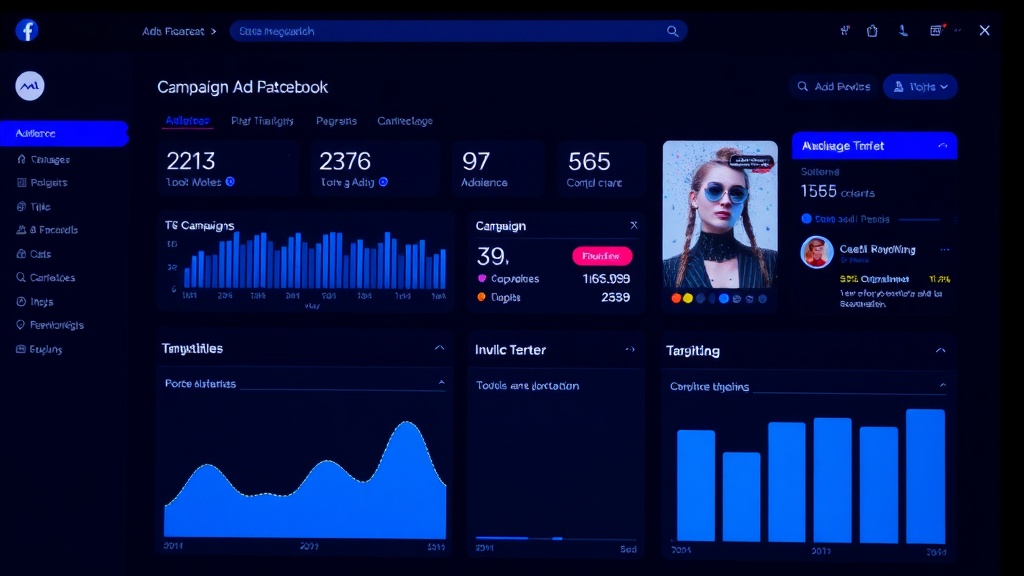This screenshot has height=576, width=1024.
Task: Open the Palgeits sidebar link
Action: 49,182
